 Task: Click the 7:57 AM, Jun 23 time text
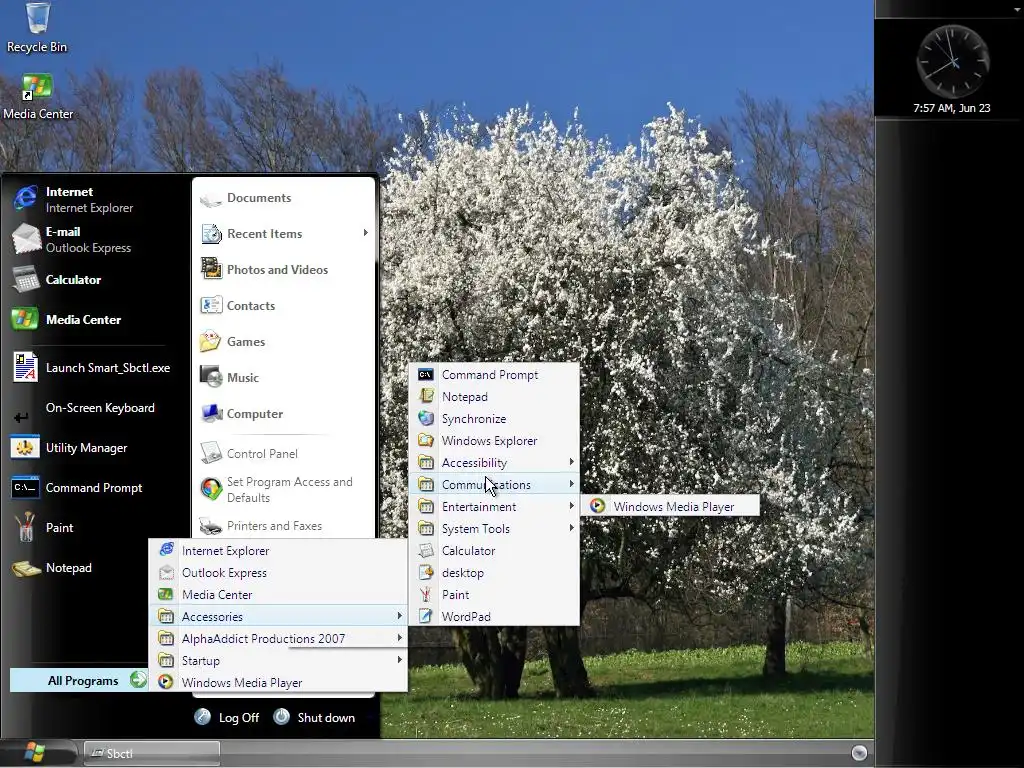(x=952, y=108)
